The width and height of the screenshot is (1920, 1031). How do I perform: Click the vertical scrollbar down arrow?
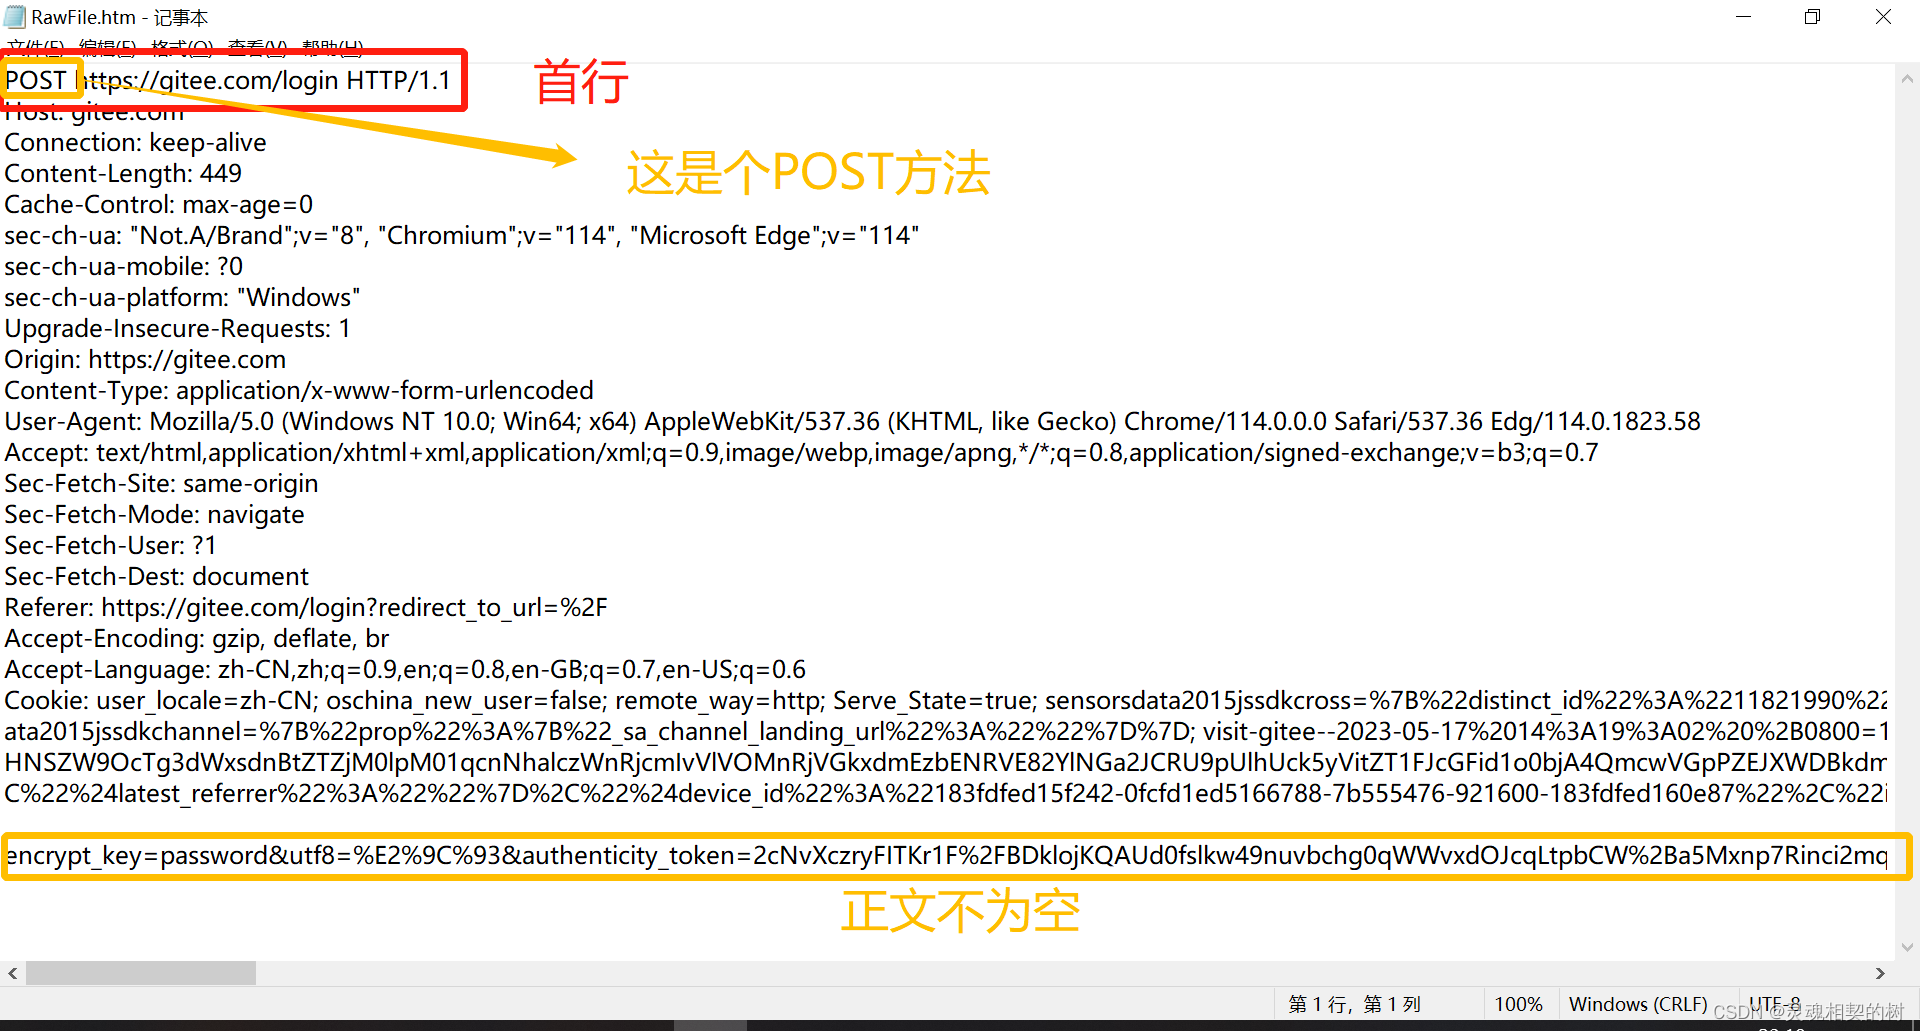click(1907, 947)
